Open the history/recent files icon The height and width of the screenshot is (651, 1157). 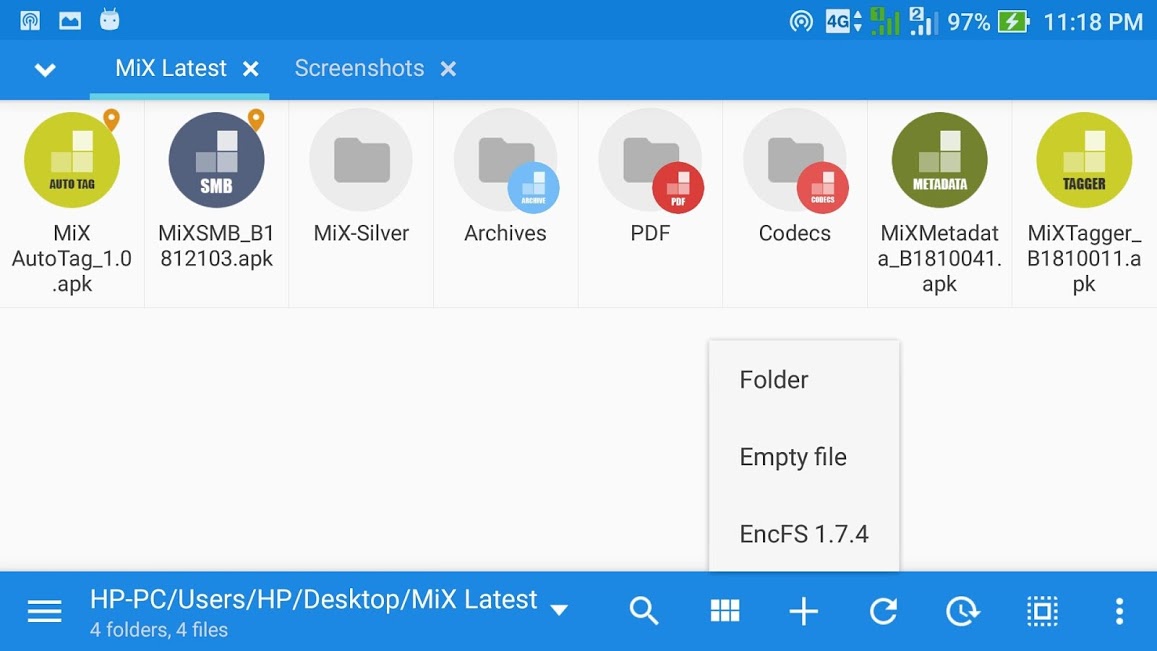[x=963, y=610]
